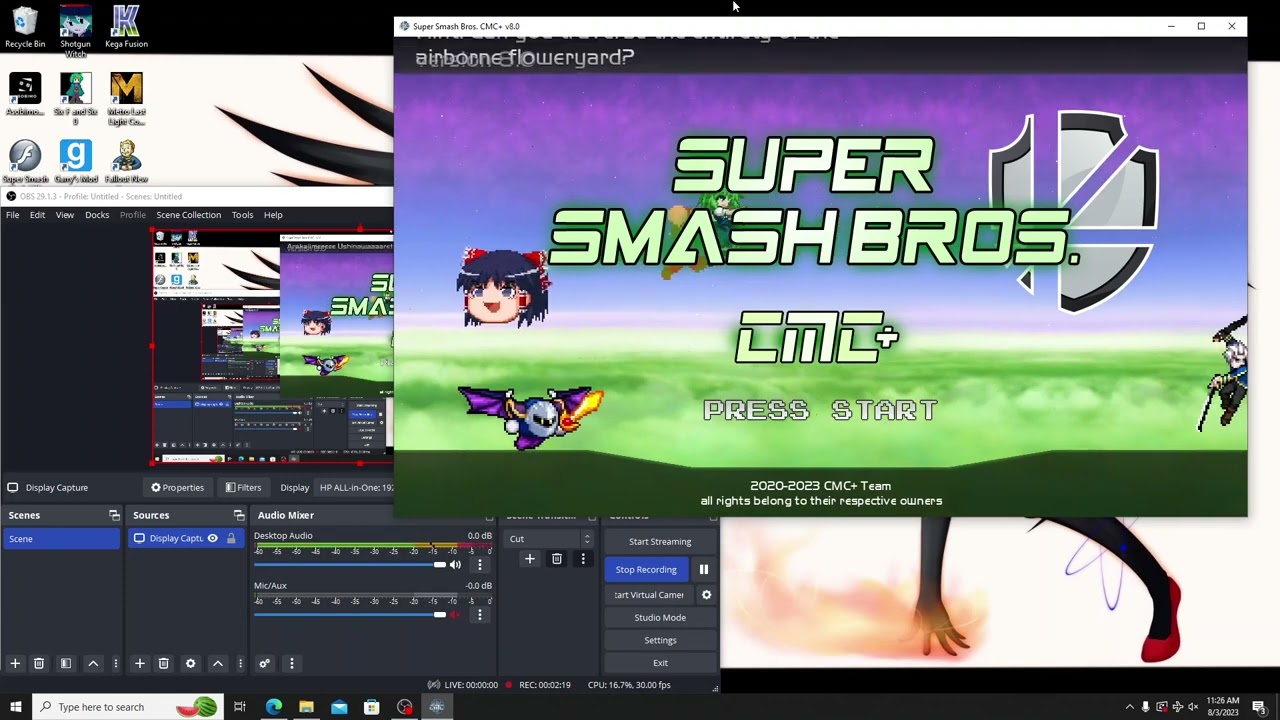1280x720 pixels.
Task: Select Shotgun Witch desktop shortcut
Action: point(75,30)
